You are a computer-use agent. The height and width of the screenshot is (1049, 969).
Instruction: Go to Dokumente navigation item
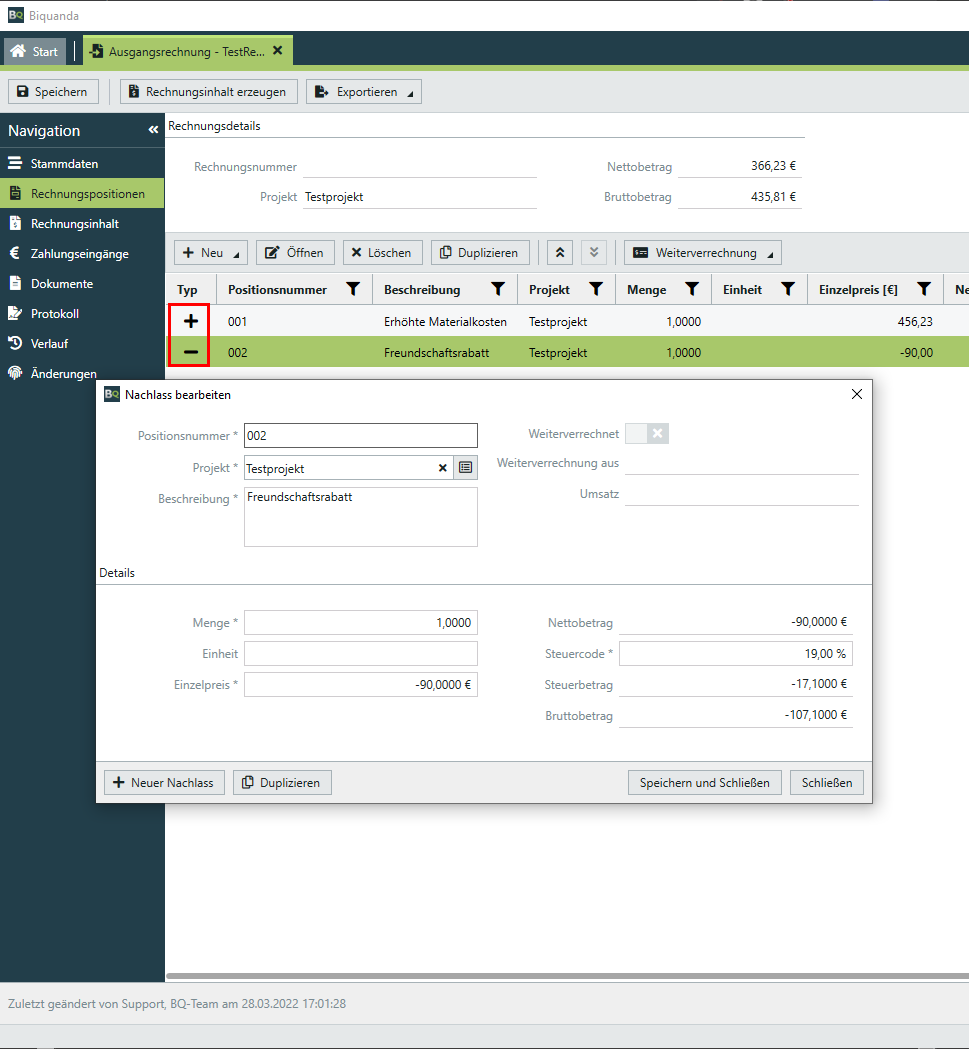coord(62,284)
